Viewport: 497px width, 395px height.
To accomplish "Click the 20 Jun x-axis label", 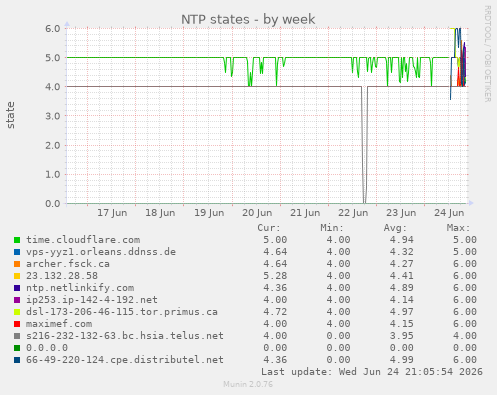I will tap(257, 213).
